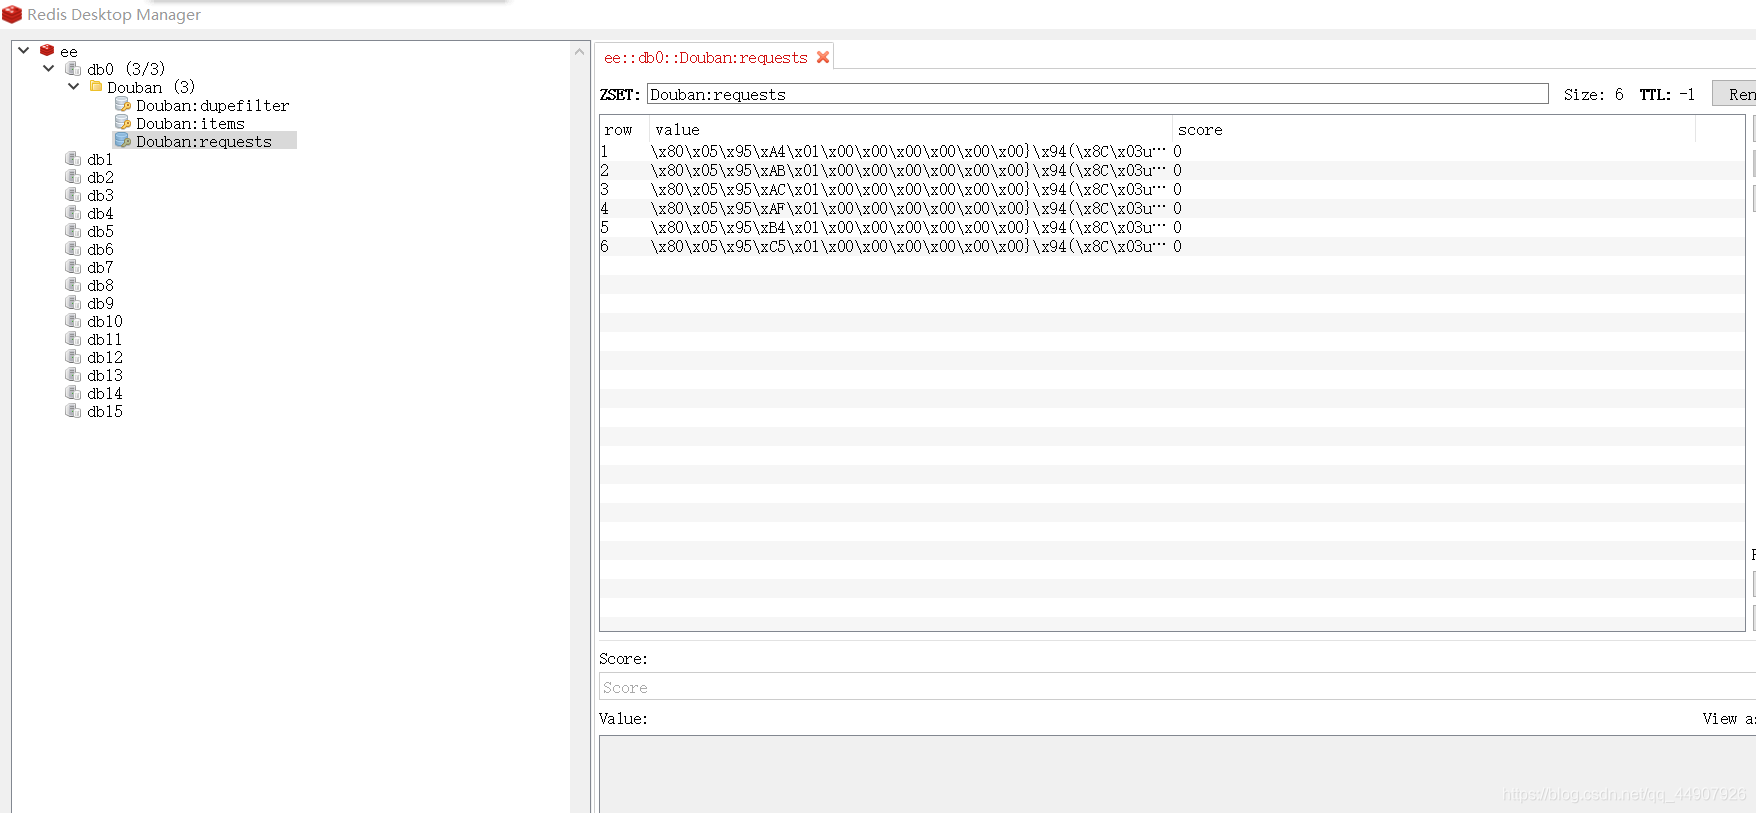Viewport: 1756px width, 813px height.
Task: Click the db15 database icon
Action: [73, 410]
